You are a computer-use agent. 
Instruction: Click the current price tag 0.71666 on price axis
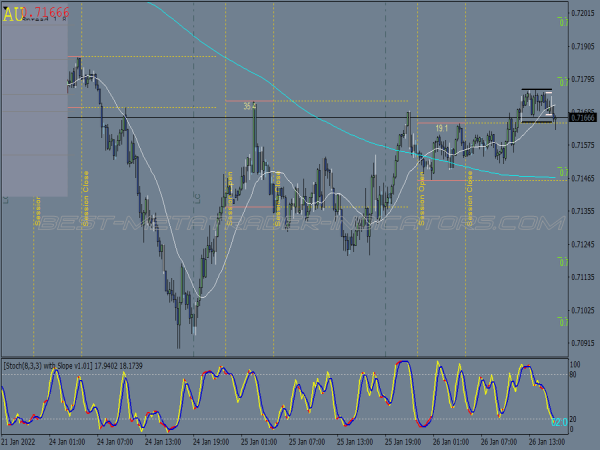(x=583, y=118)
